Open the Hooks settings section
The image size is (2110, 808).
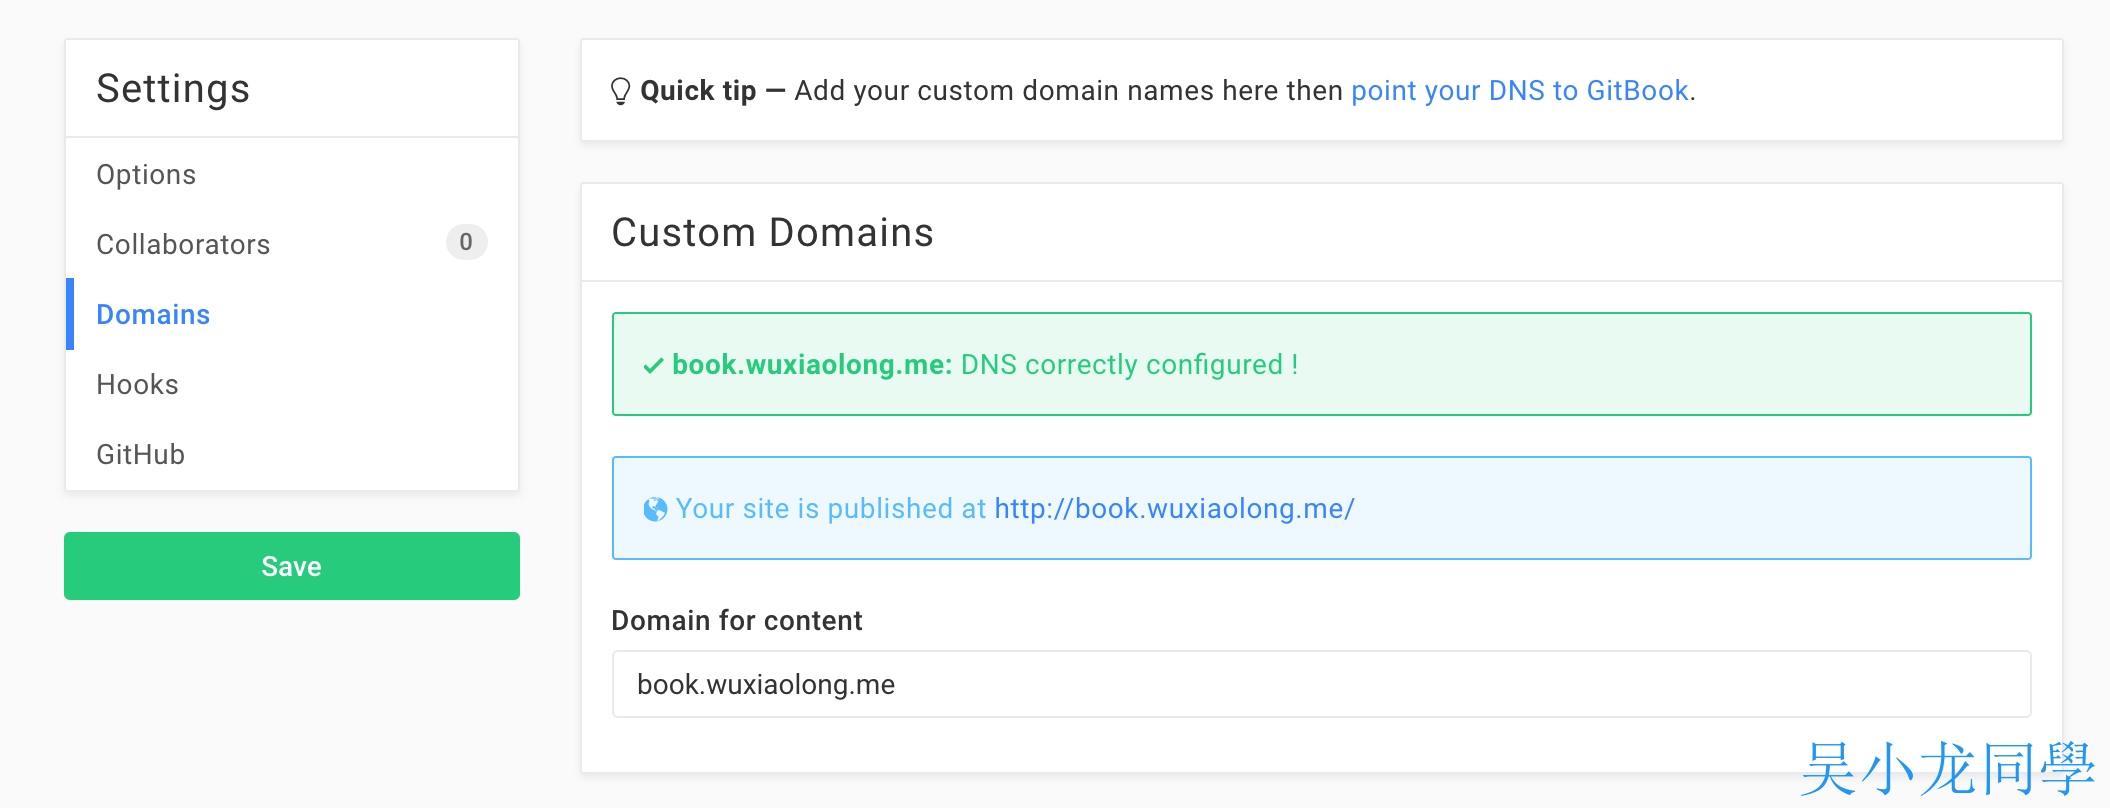coord(137,385)
